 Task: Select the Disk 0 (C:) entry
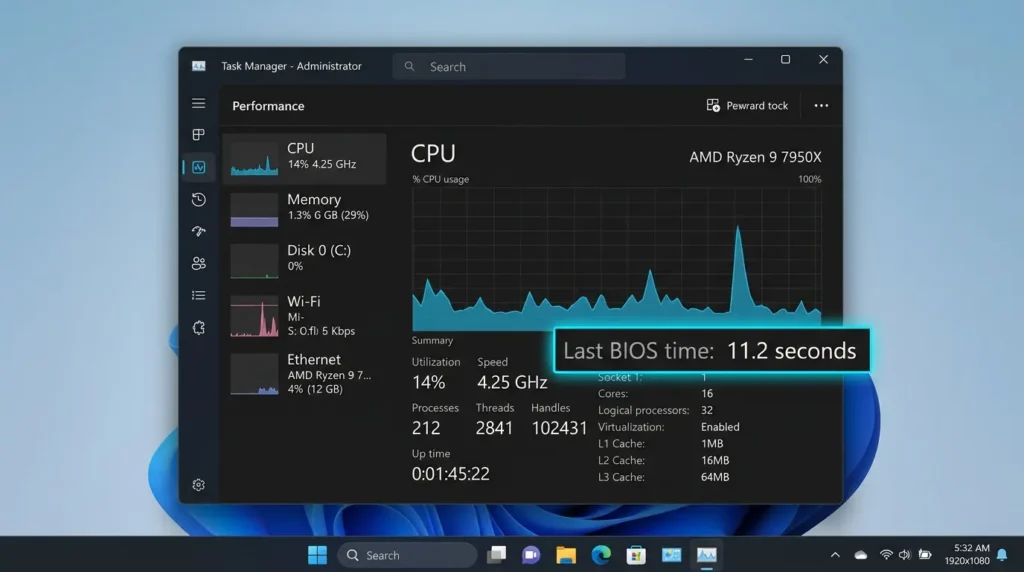304,259
